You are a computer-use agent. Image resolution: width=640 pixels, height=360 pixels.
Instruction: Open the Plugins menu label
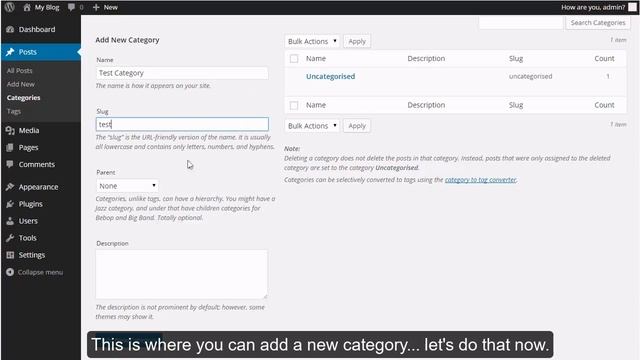(31, 204)
